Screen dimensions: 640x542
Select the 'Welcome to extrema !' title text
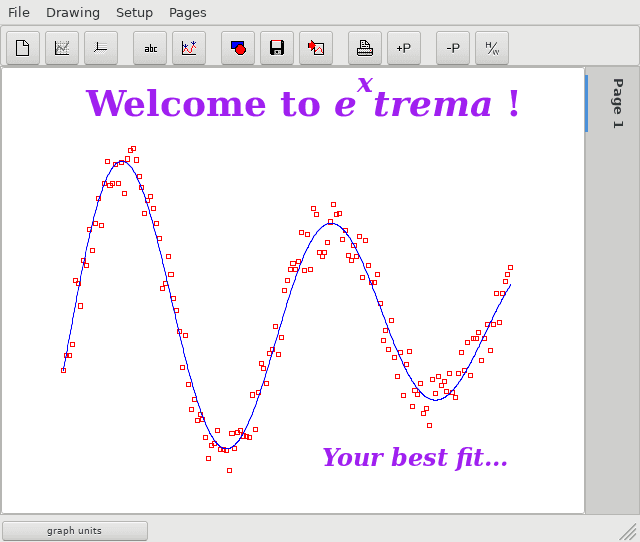pos(302,99)
